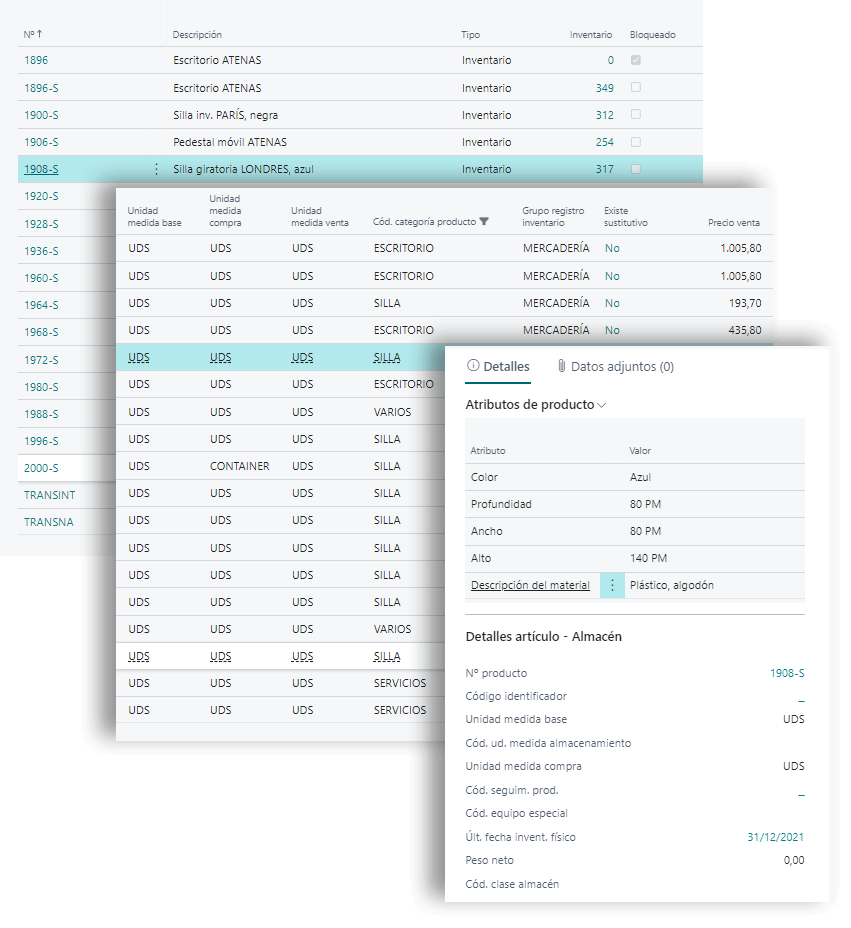Click the three-dot button beside Descripción del material
This screenshot has height=928, width=851.
point(612,585)
